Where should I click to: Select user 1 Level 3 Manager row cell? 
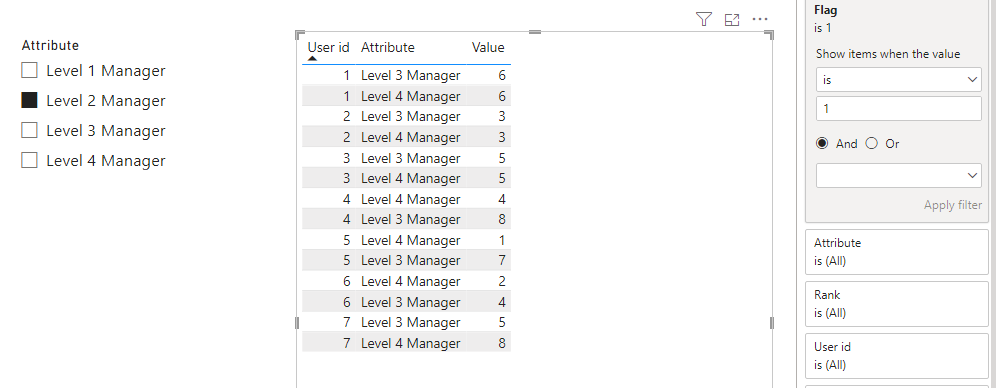[x=410, y=76]
